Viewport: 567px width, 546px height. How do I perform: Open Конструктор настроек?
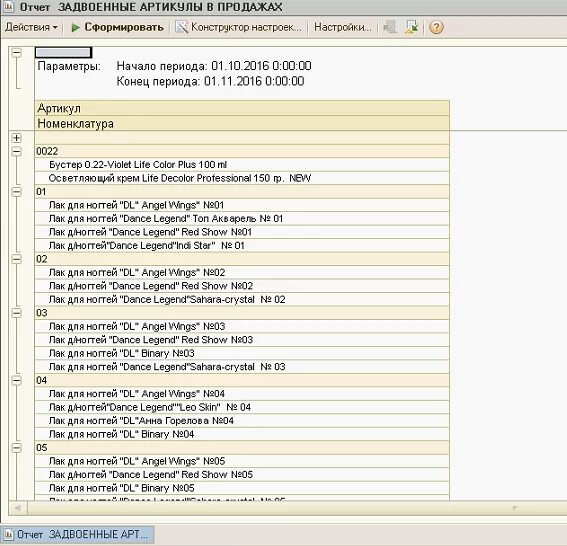(x=238, y=27)
